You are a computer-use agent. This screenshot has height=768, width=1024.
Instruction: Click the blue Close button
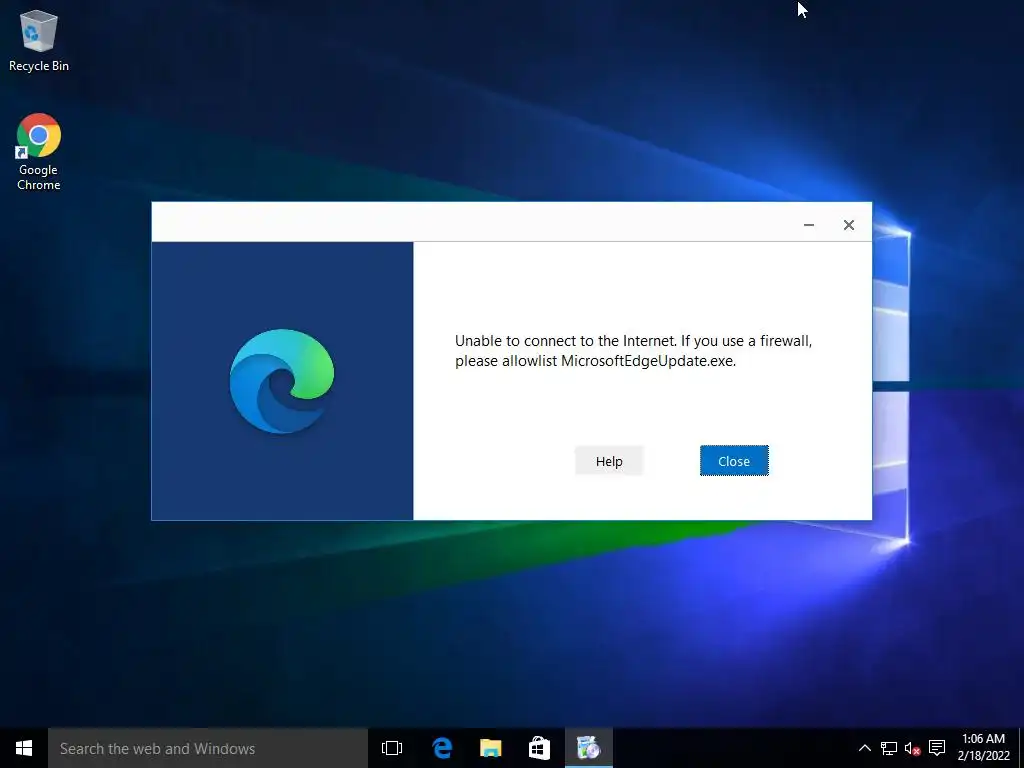[734, 461]
